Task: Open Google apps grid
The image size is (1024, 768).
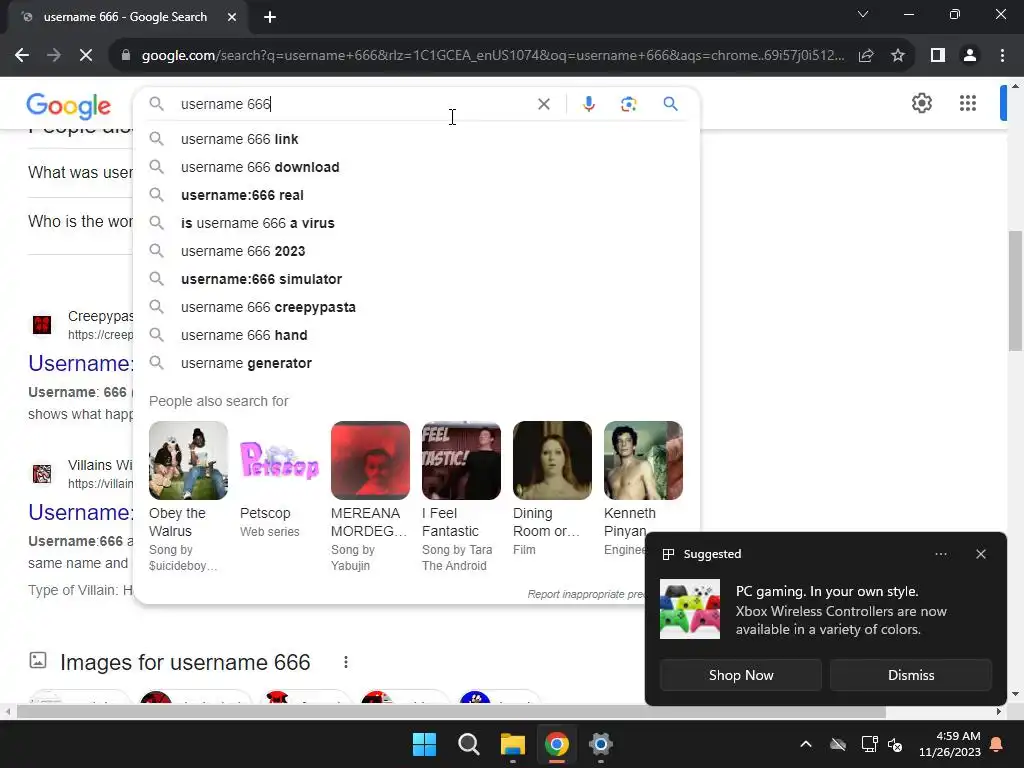Action: pos(968,103)
